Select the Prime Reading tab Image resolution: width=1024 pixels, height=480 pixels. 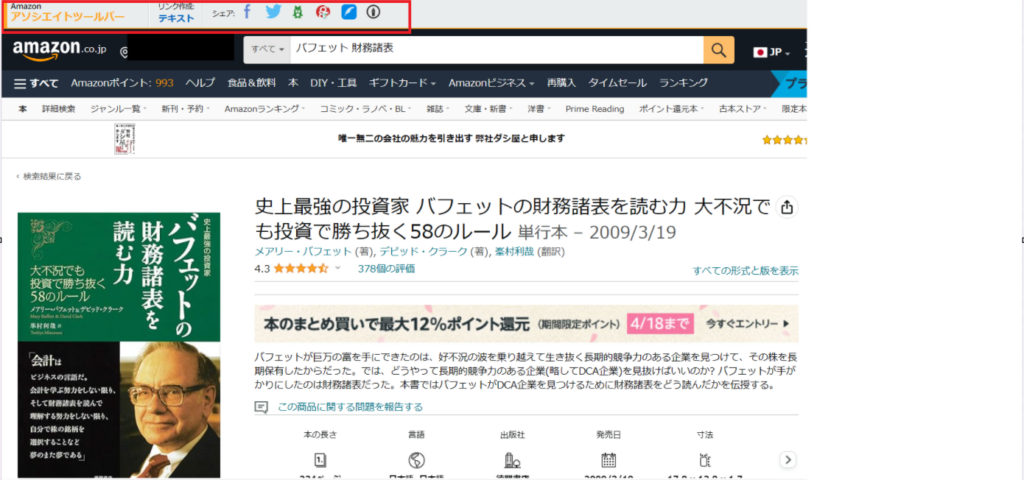click(594, 108)
